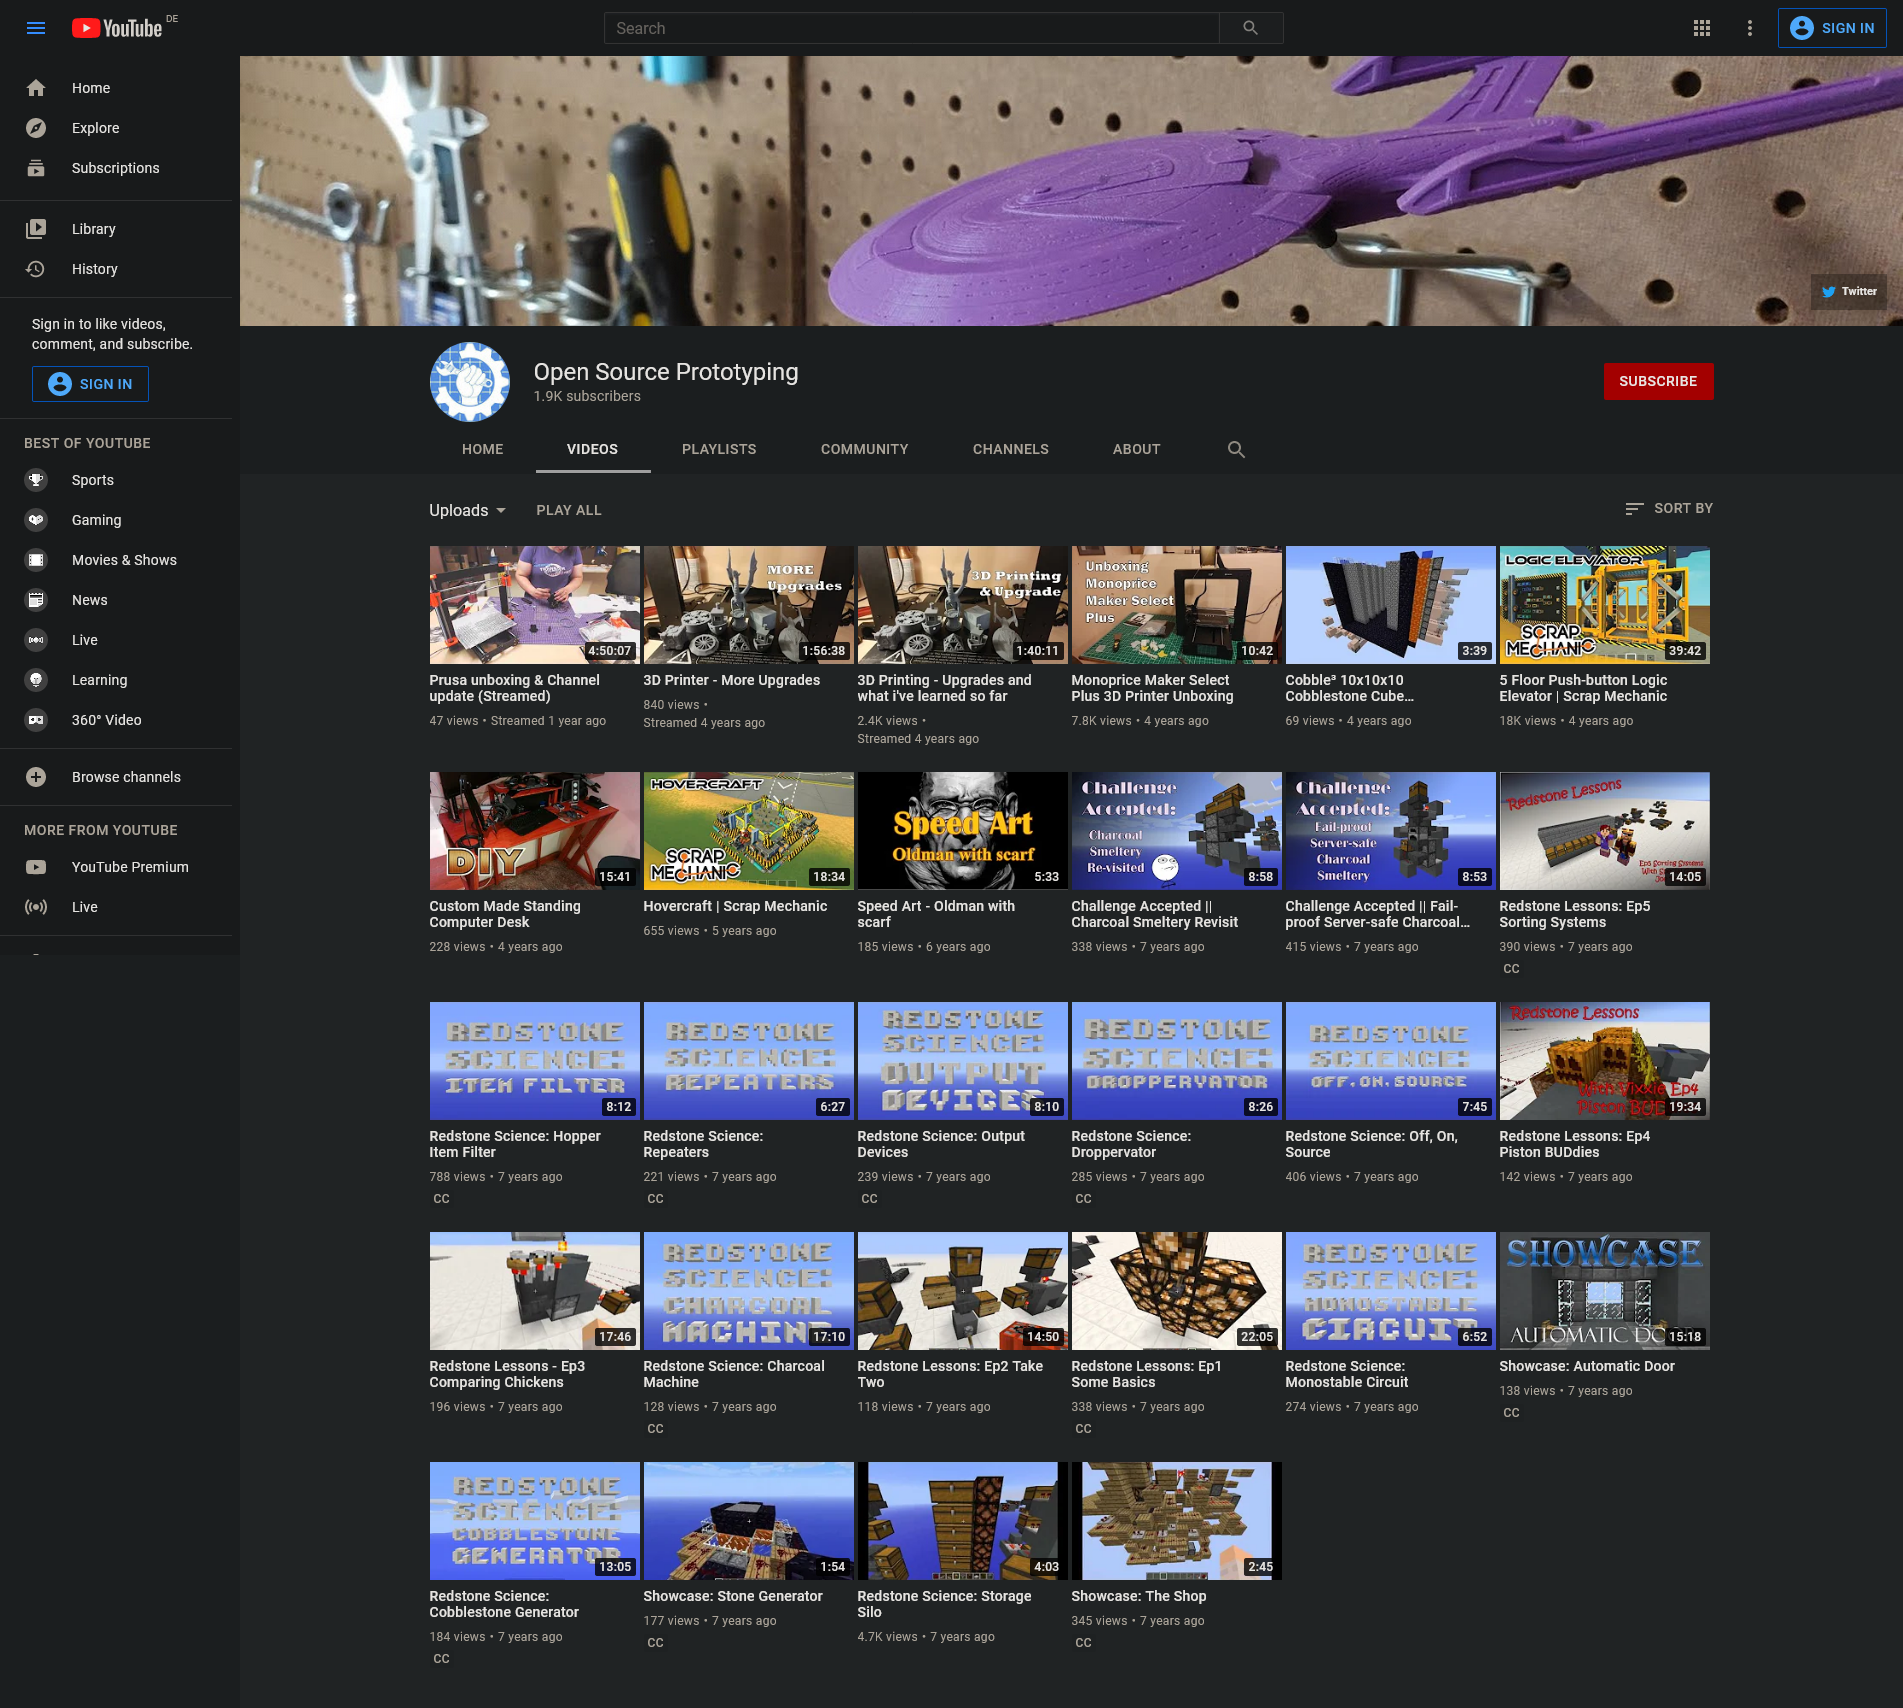
Task: Open the Charcoal Smeltery Re-visited thumbnail
Action: [1177, 831]
